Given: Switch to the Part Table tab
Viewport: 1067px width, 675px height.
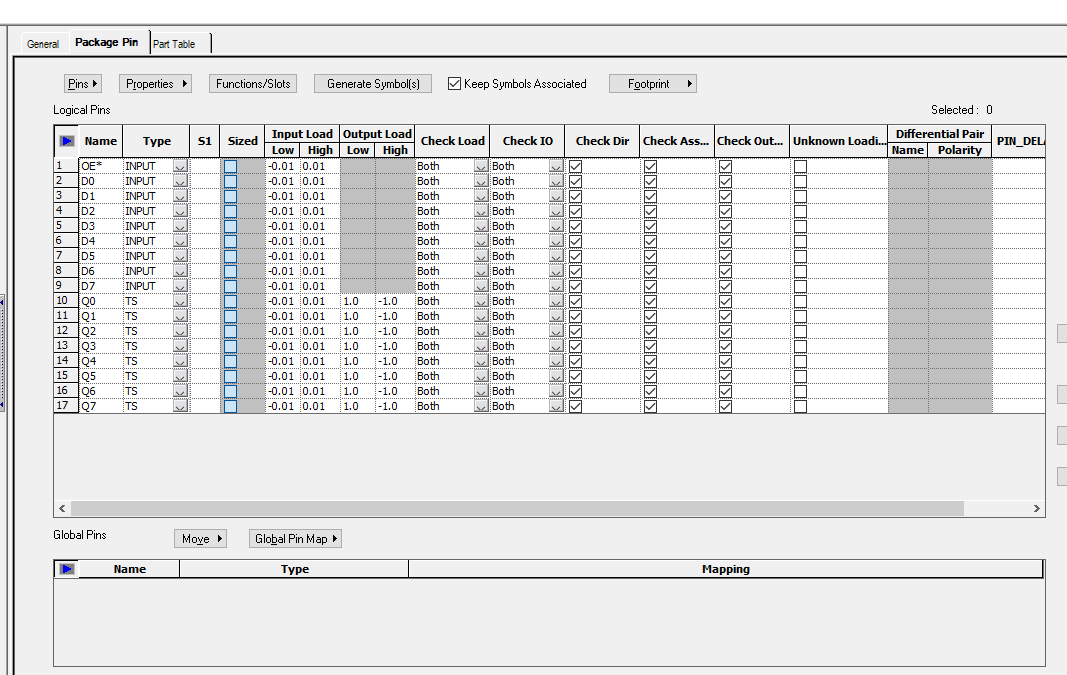Looking at the screenshot, I should pyautogui.click(x=174, y=44).
